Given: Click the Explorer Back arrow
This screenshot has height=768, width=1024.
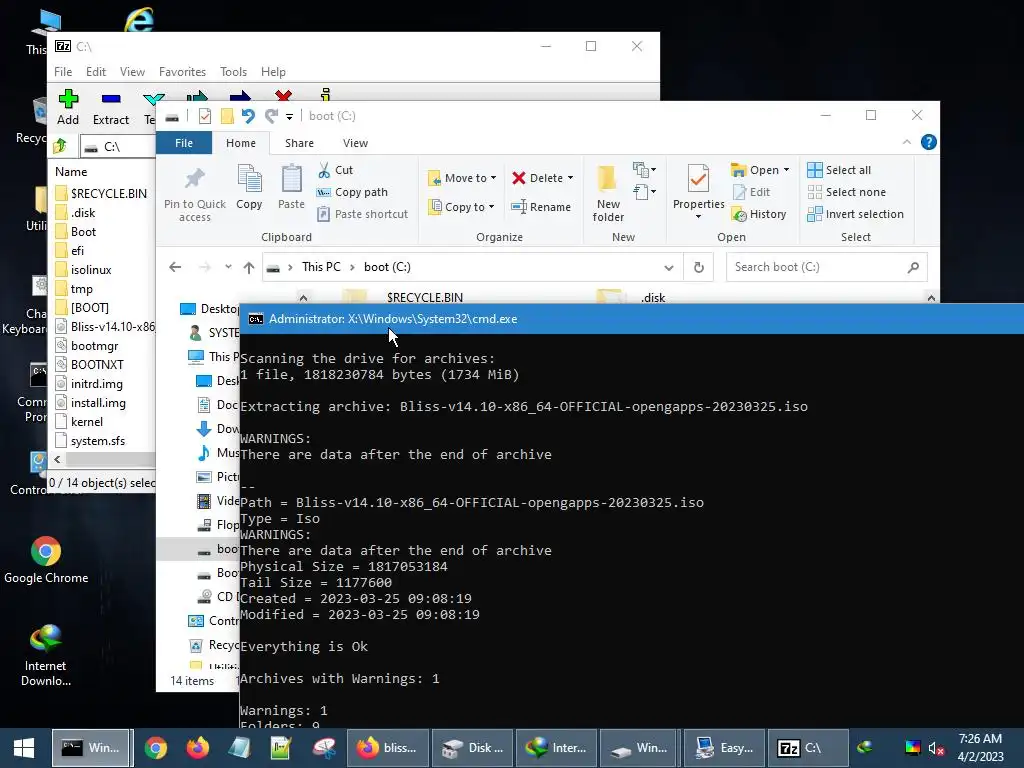Looking at the screenshot, I should (x=175, y=267).
